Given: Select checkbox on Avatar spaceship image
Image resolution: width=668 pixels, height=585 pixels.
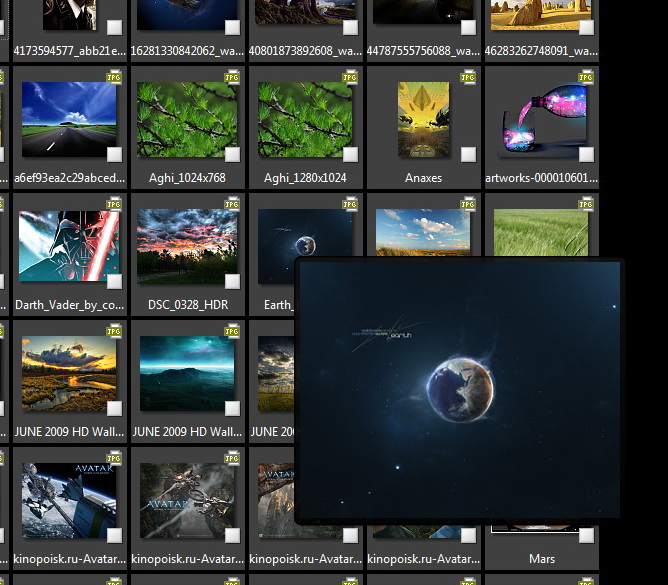Looking at the screenshot, I should pos(114,535).
